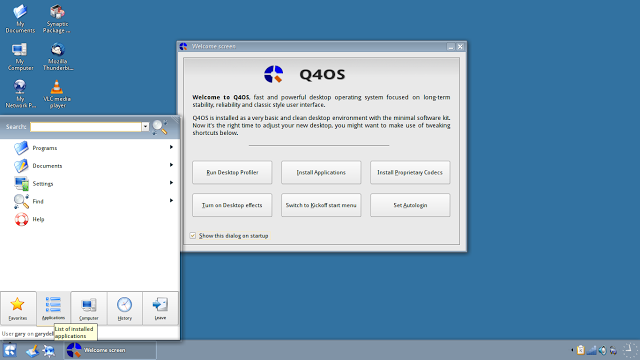Open the My Computer desktop icon
Screen dimensions: 640x360
pos(20,56)
